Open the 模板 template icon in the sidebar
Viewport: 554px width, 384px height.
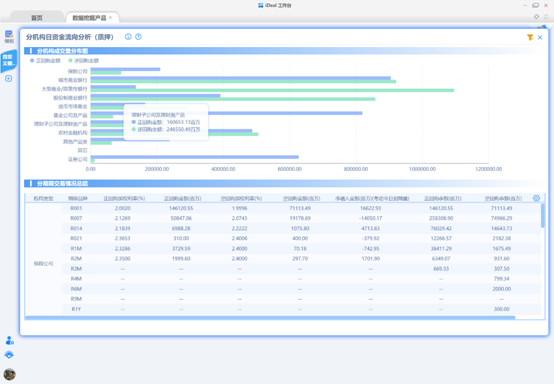pyautogui.click(x=9, y=36)
